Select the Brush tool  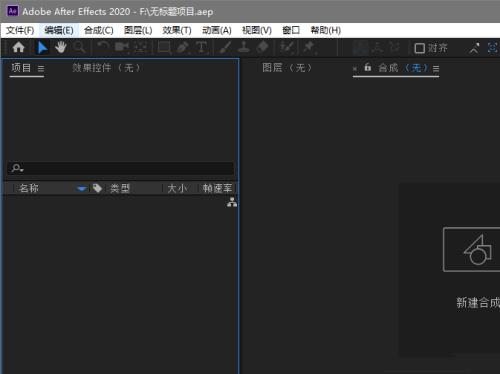pyautogui.click(x=226, y=47)
